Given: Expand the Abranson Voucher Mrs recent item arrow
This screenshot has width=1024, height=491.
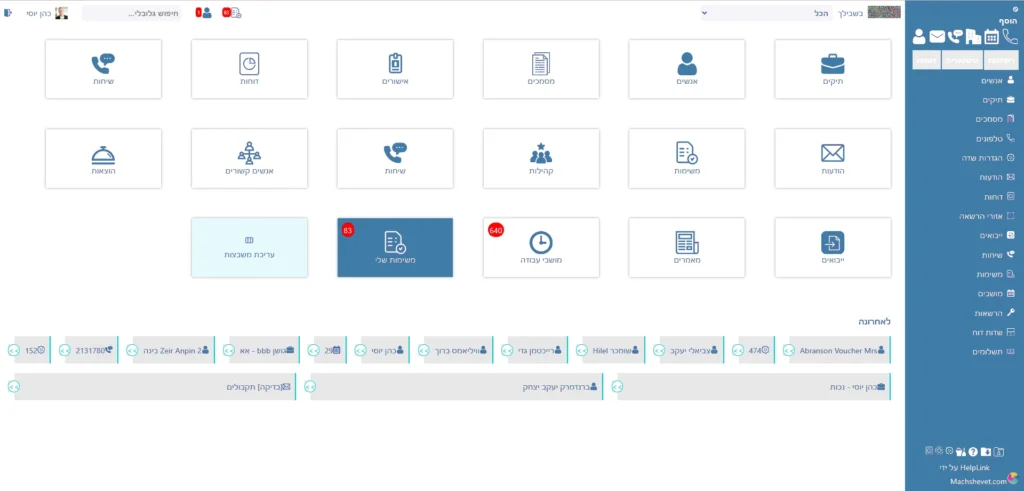Looking at the screenshot, I should [x=789, y=350].
